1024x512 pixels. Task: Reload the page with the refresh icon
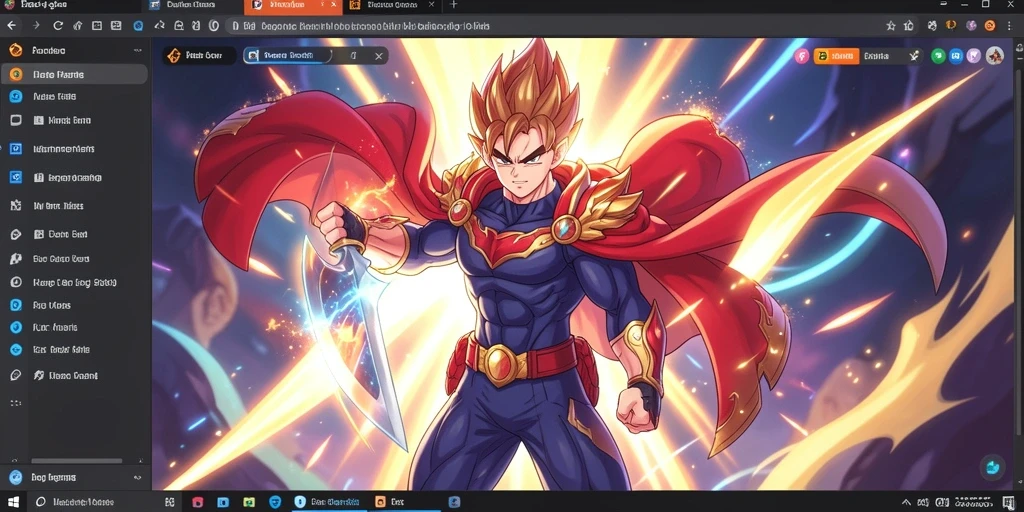[x=58, y=26]
